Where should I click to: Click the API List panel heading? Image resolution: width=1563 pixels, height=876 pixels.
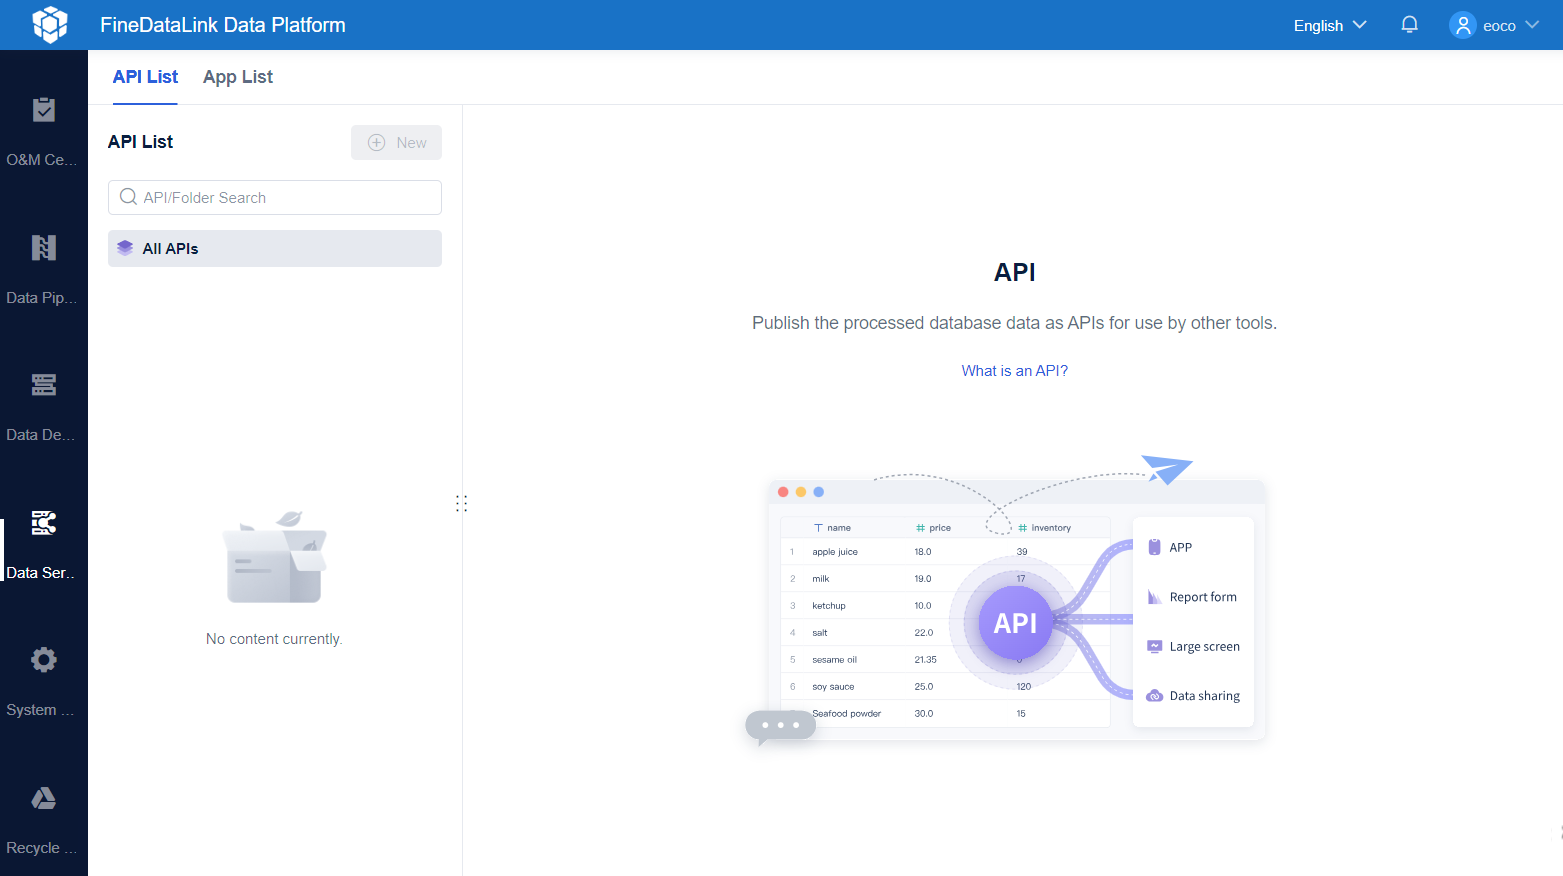coord(140,142)
